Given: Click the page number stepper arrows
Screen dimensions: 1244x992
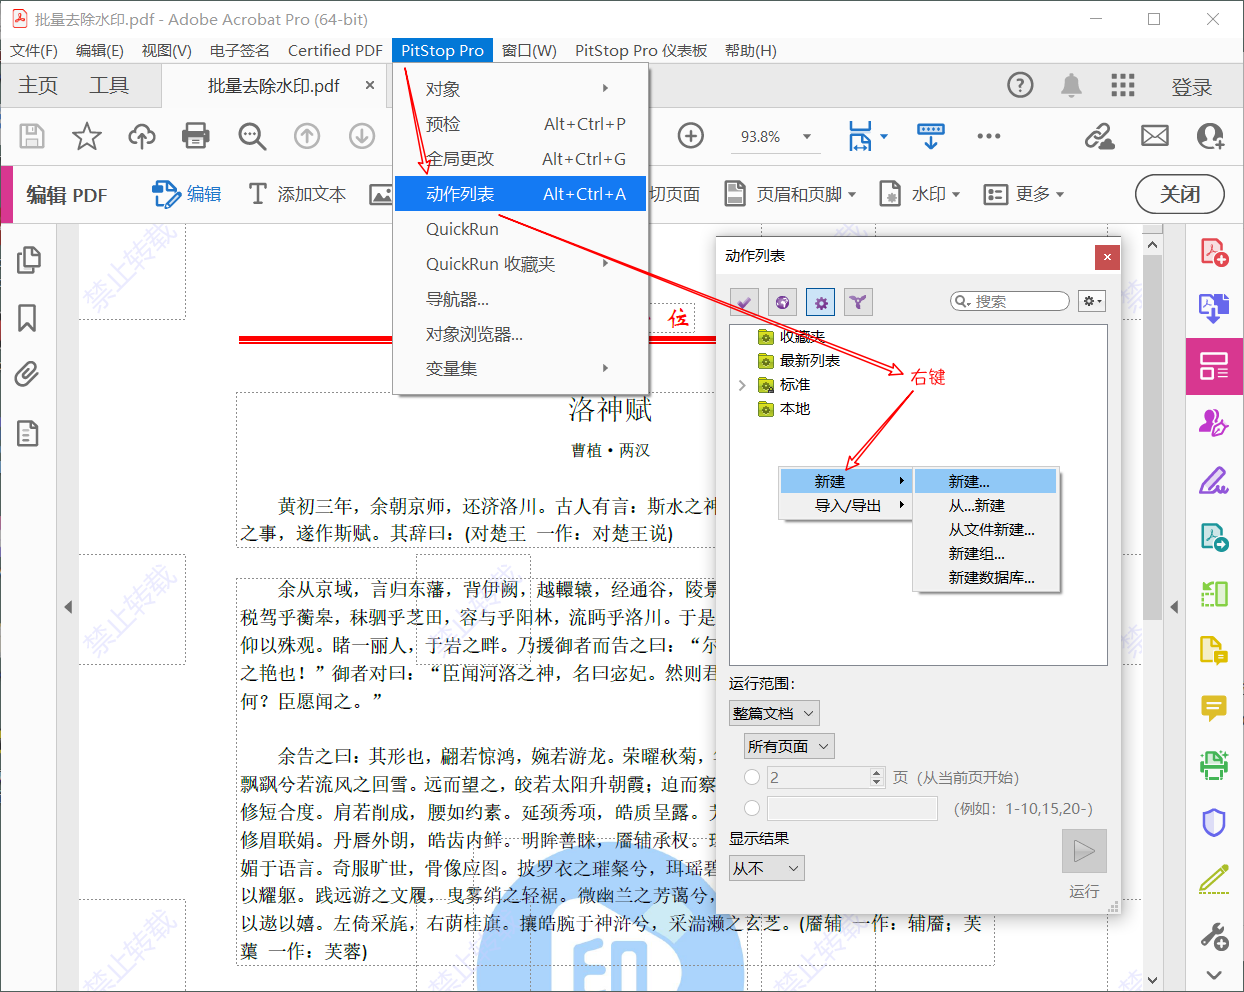Looking at the screenshot, I should [877, 777].
